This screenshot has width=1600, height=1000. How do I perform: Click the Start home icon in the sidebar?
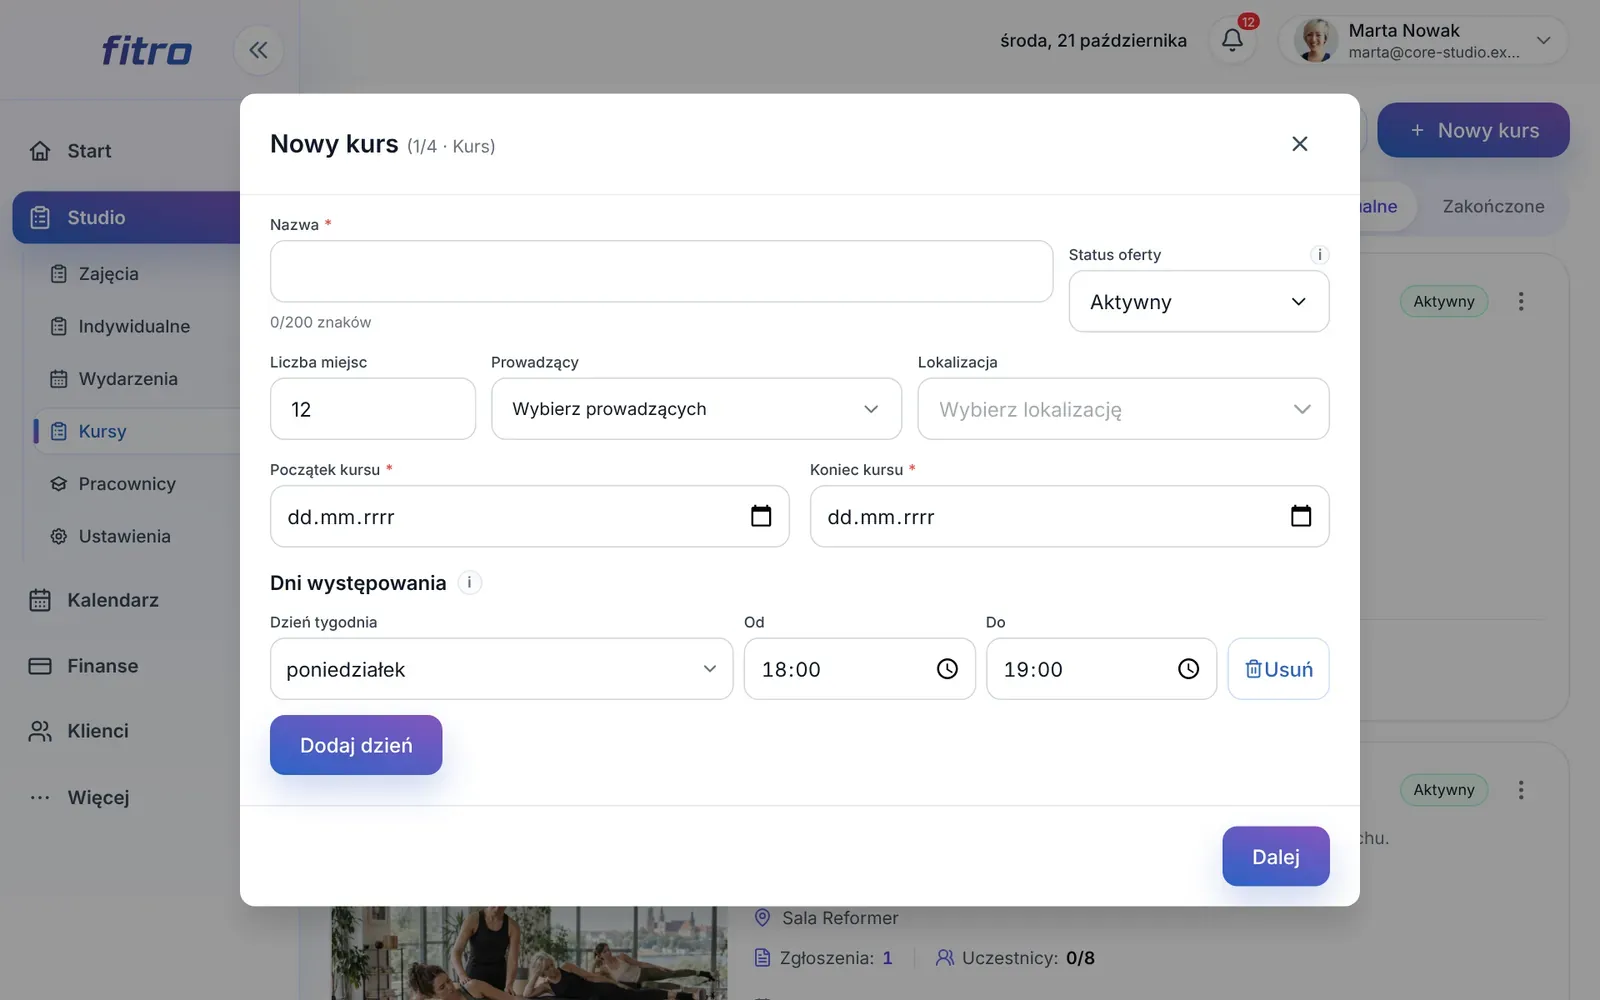[x=40, y=151]
